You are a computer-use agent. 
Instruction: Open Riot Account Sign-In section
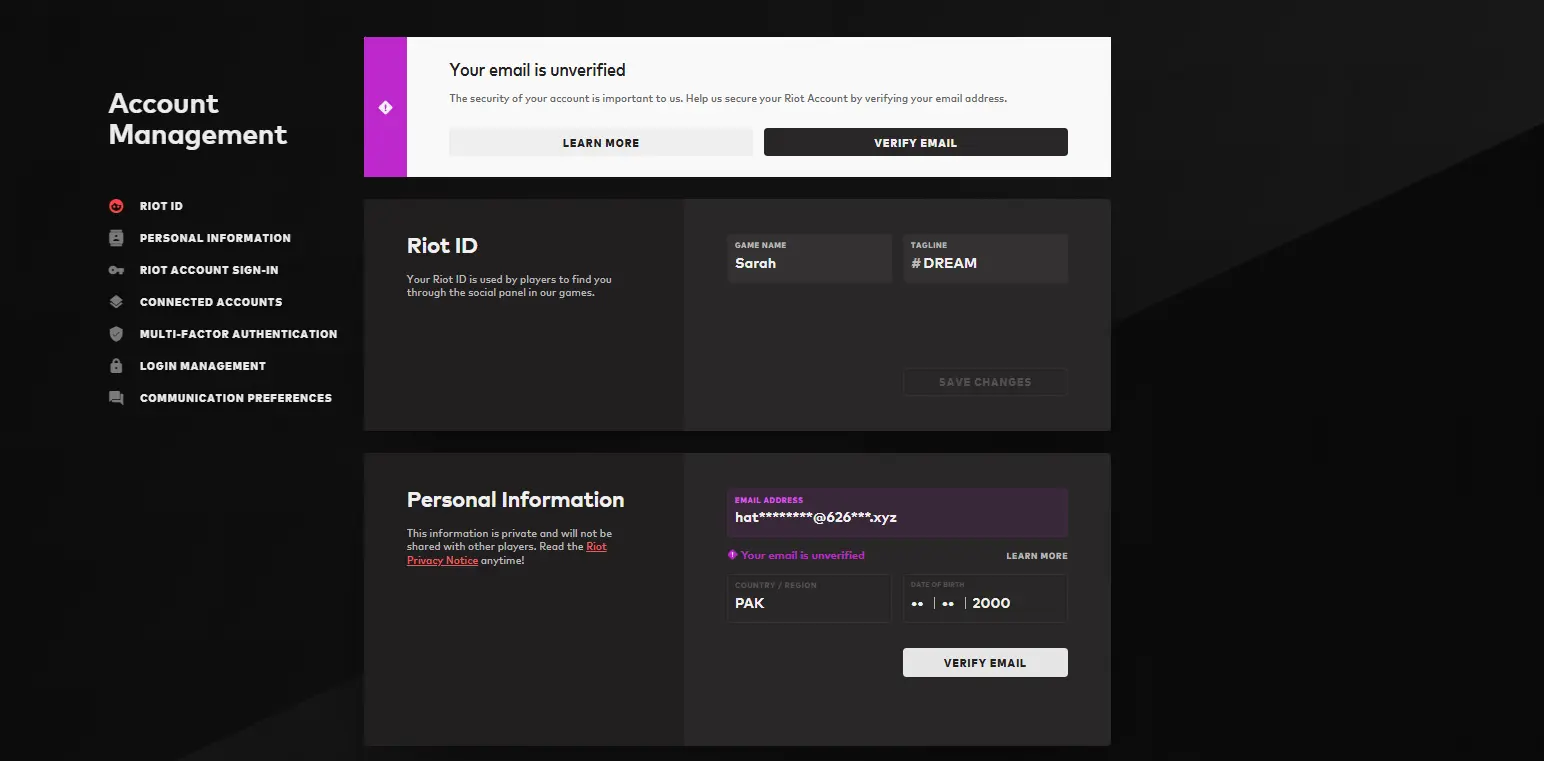click(x=209, y=270)
